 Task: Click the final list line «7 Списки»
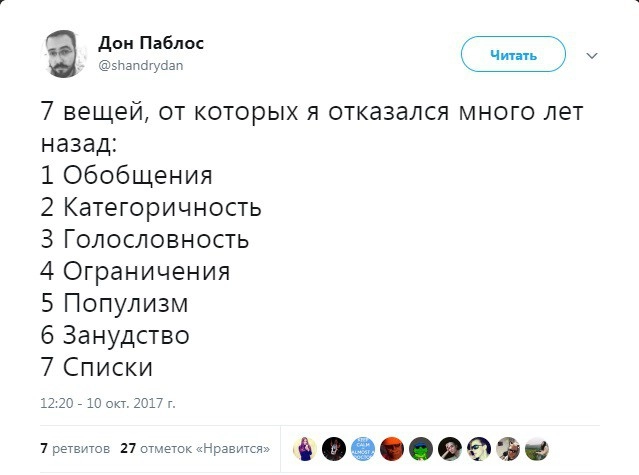coord(97,367)
